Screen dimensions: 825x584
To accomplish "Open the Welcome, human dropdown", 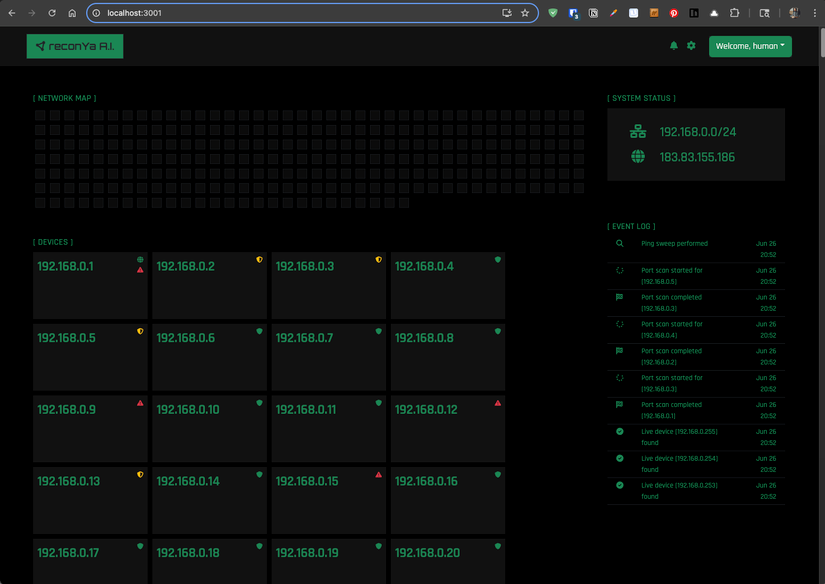I will 749,46.
